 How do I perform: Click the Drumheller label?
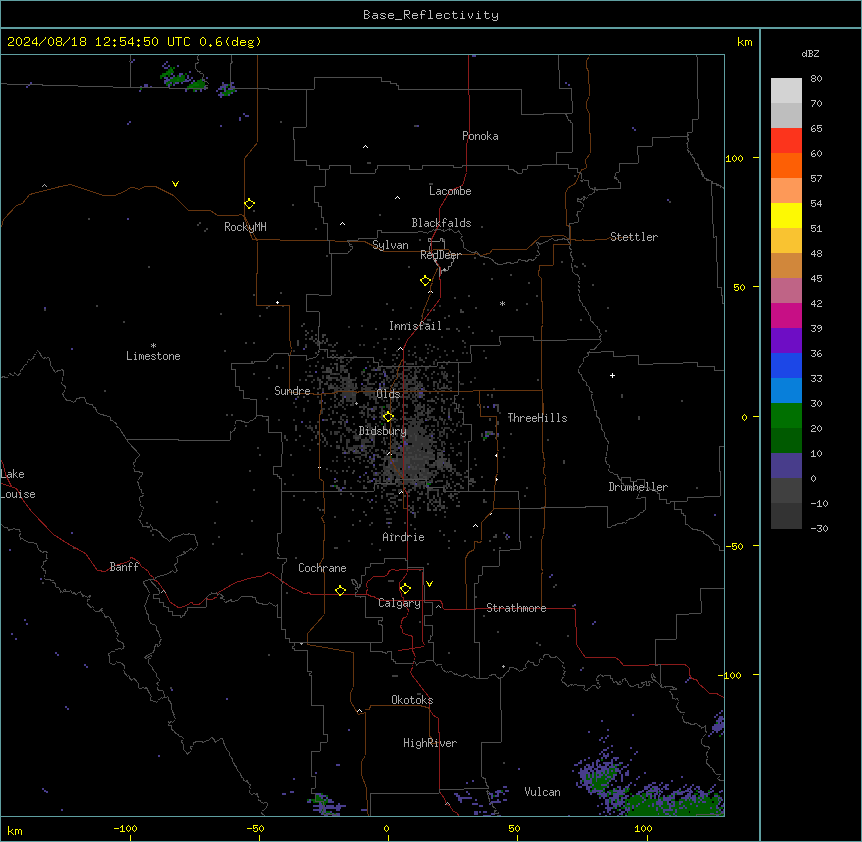(638, 487)
